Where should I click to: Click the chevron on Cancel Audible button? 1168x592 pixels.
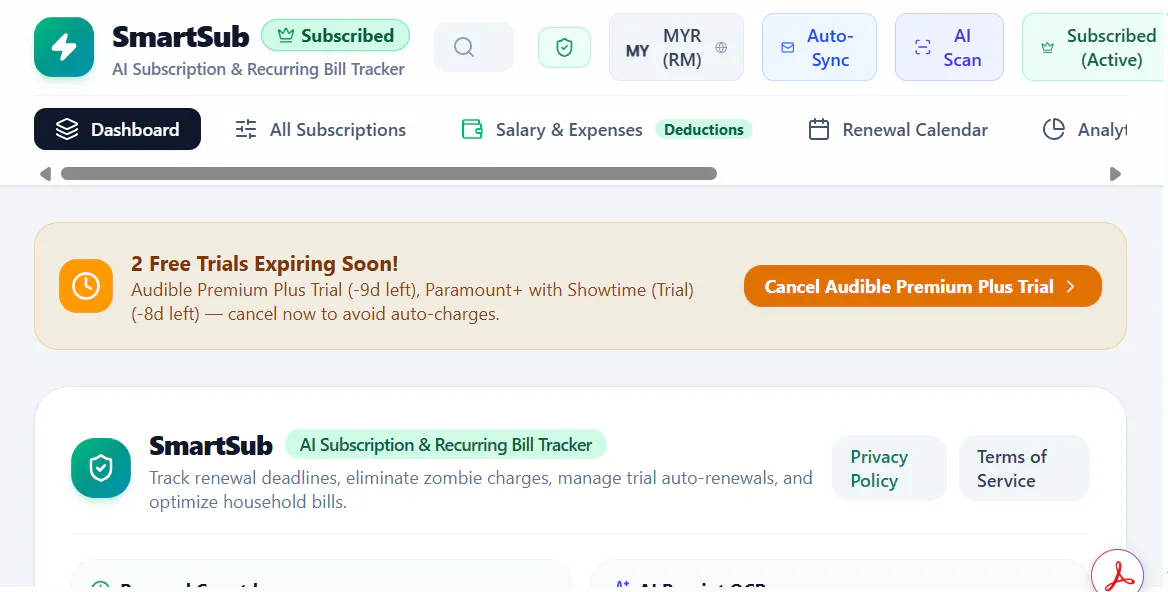(x=1070, y=287)
